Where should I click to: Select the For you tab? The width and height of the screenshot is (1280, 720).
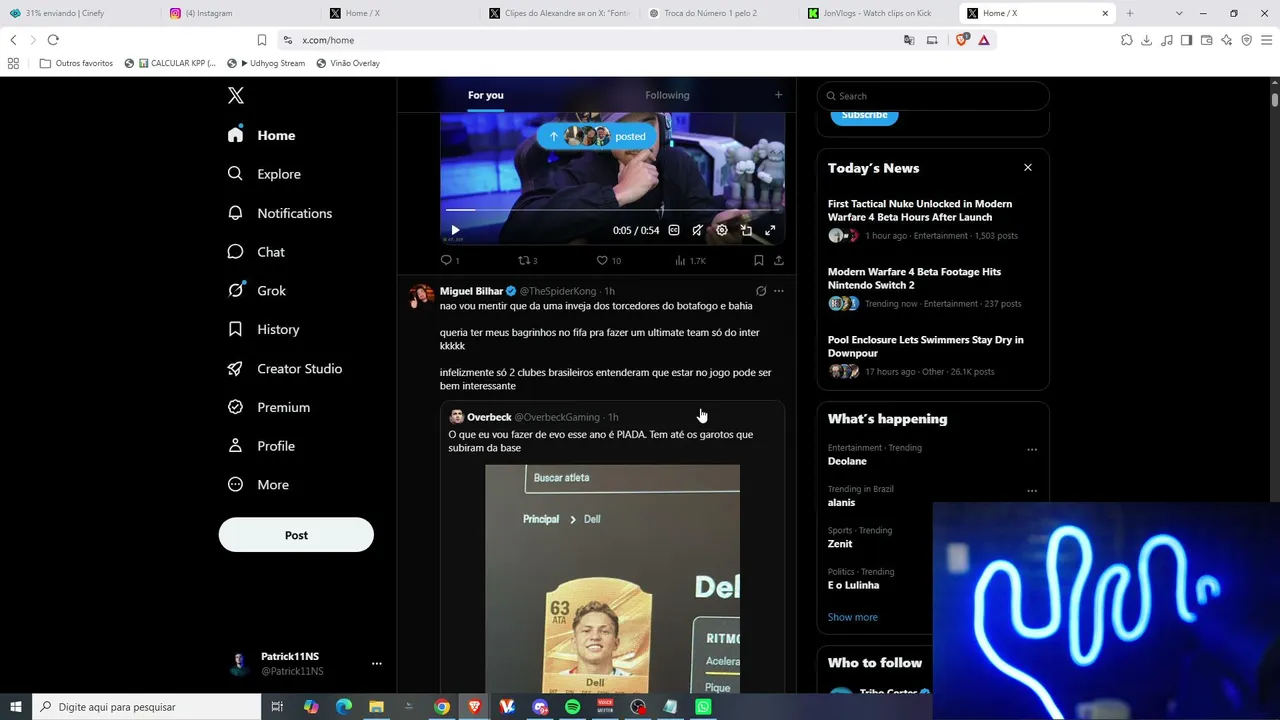click(486, 95)
